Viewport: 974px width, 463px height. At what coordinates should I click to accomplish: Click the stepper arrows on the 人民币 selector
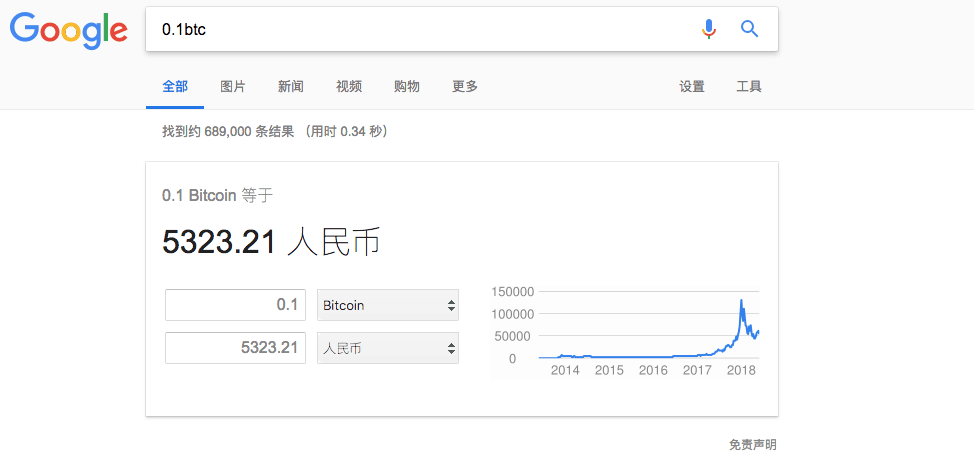452,349
